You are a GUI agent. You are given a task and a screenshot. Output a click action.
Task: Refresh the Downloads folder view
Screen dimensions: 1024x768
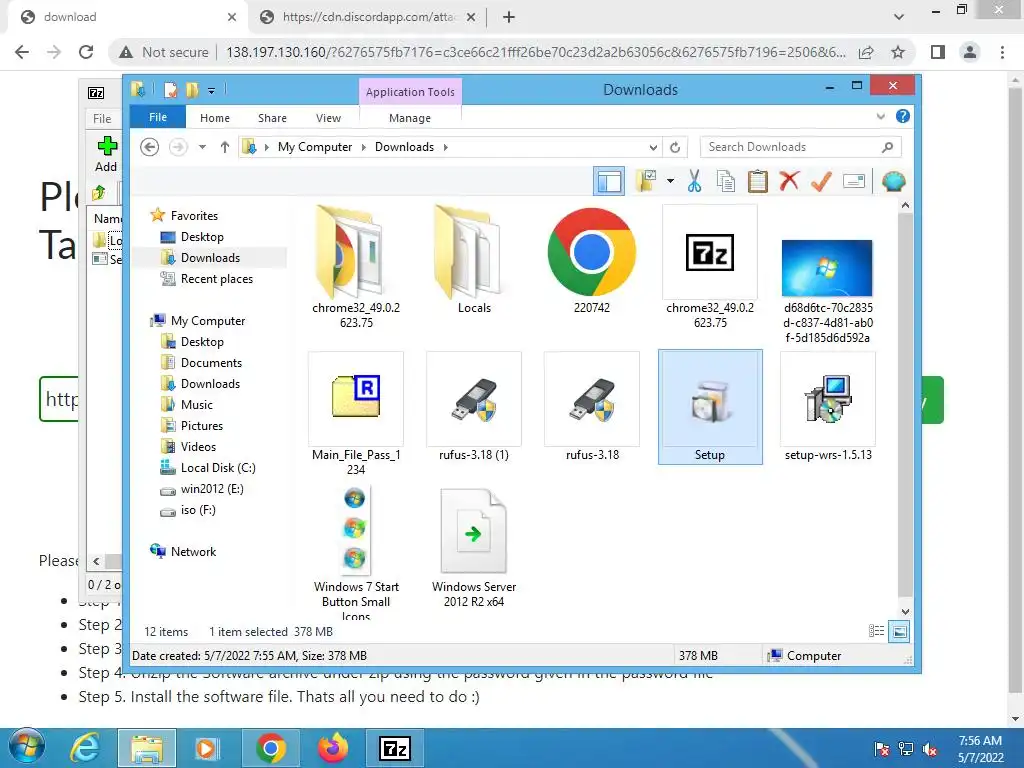pyautogui.click(x=675, y=147)
